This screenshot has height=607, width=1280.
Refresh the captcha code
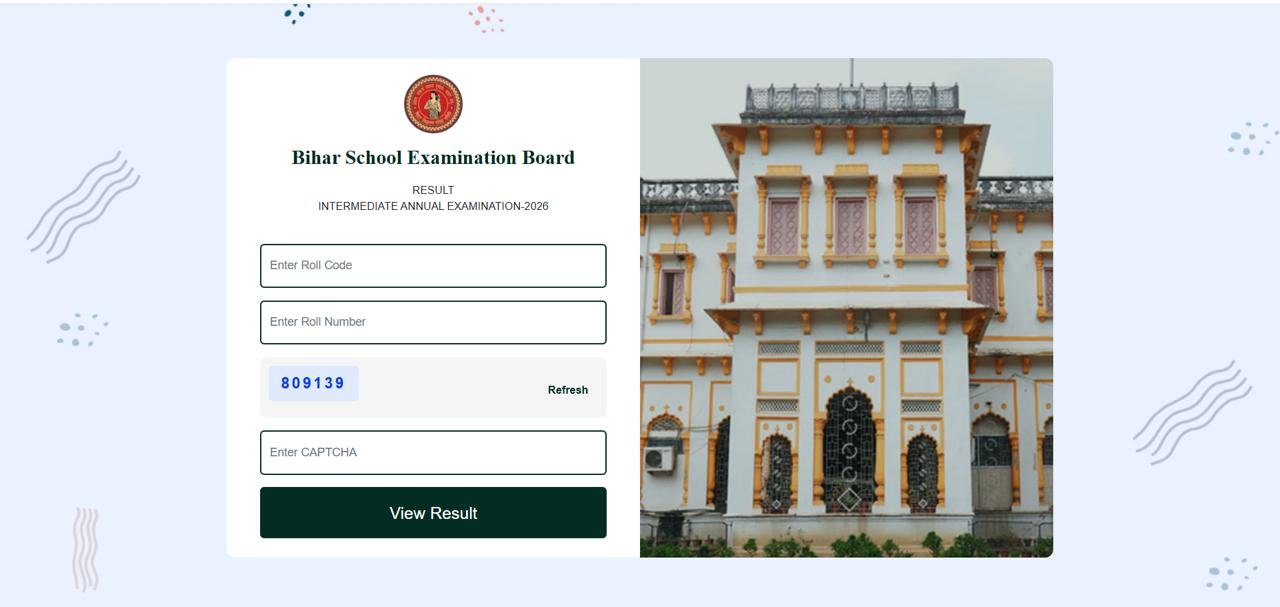[568, 390]
